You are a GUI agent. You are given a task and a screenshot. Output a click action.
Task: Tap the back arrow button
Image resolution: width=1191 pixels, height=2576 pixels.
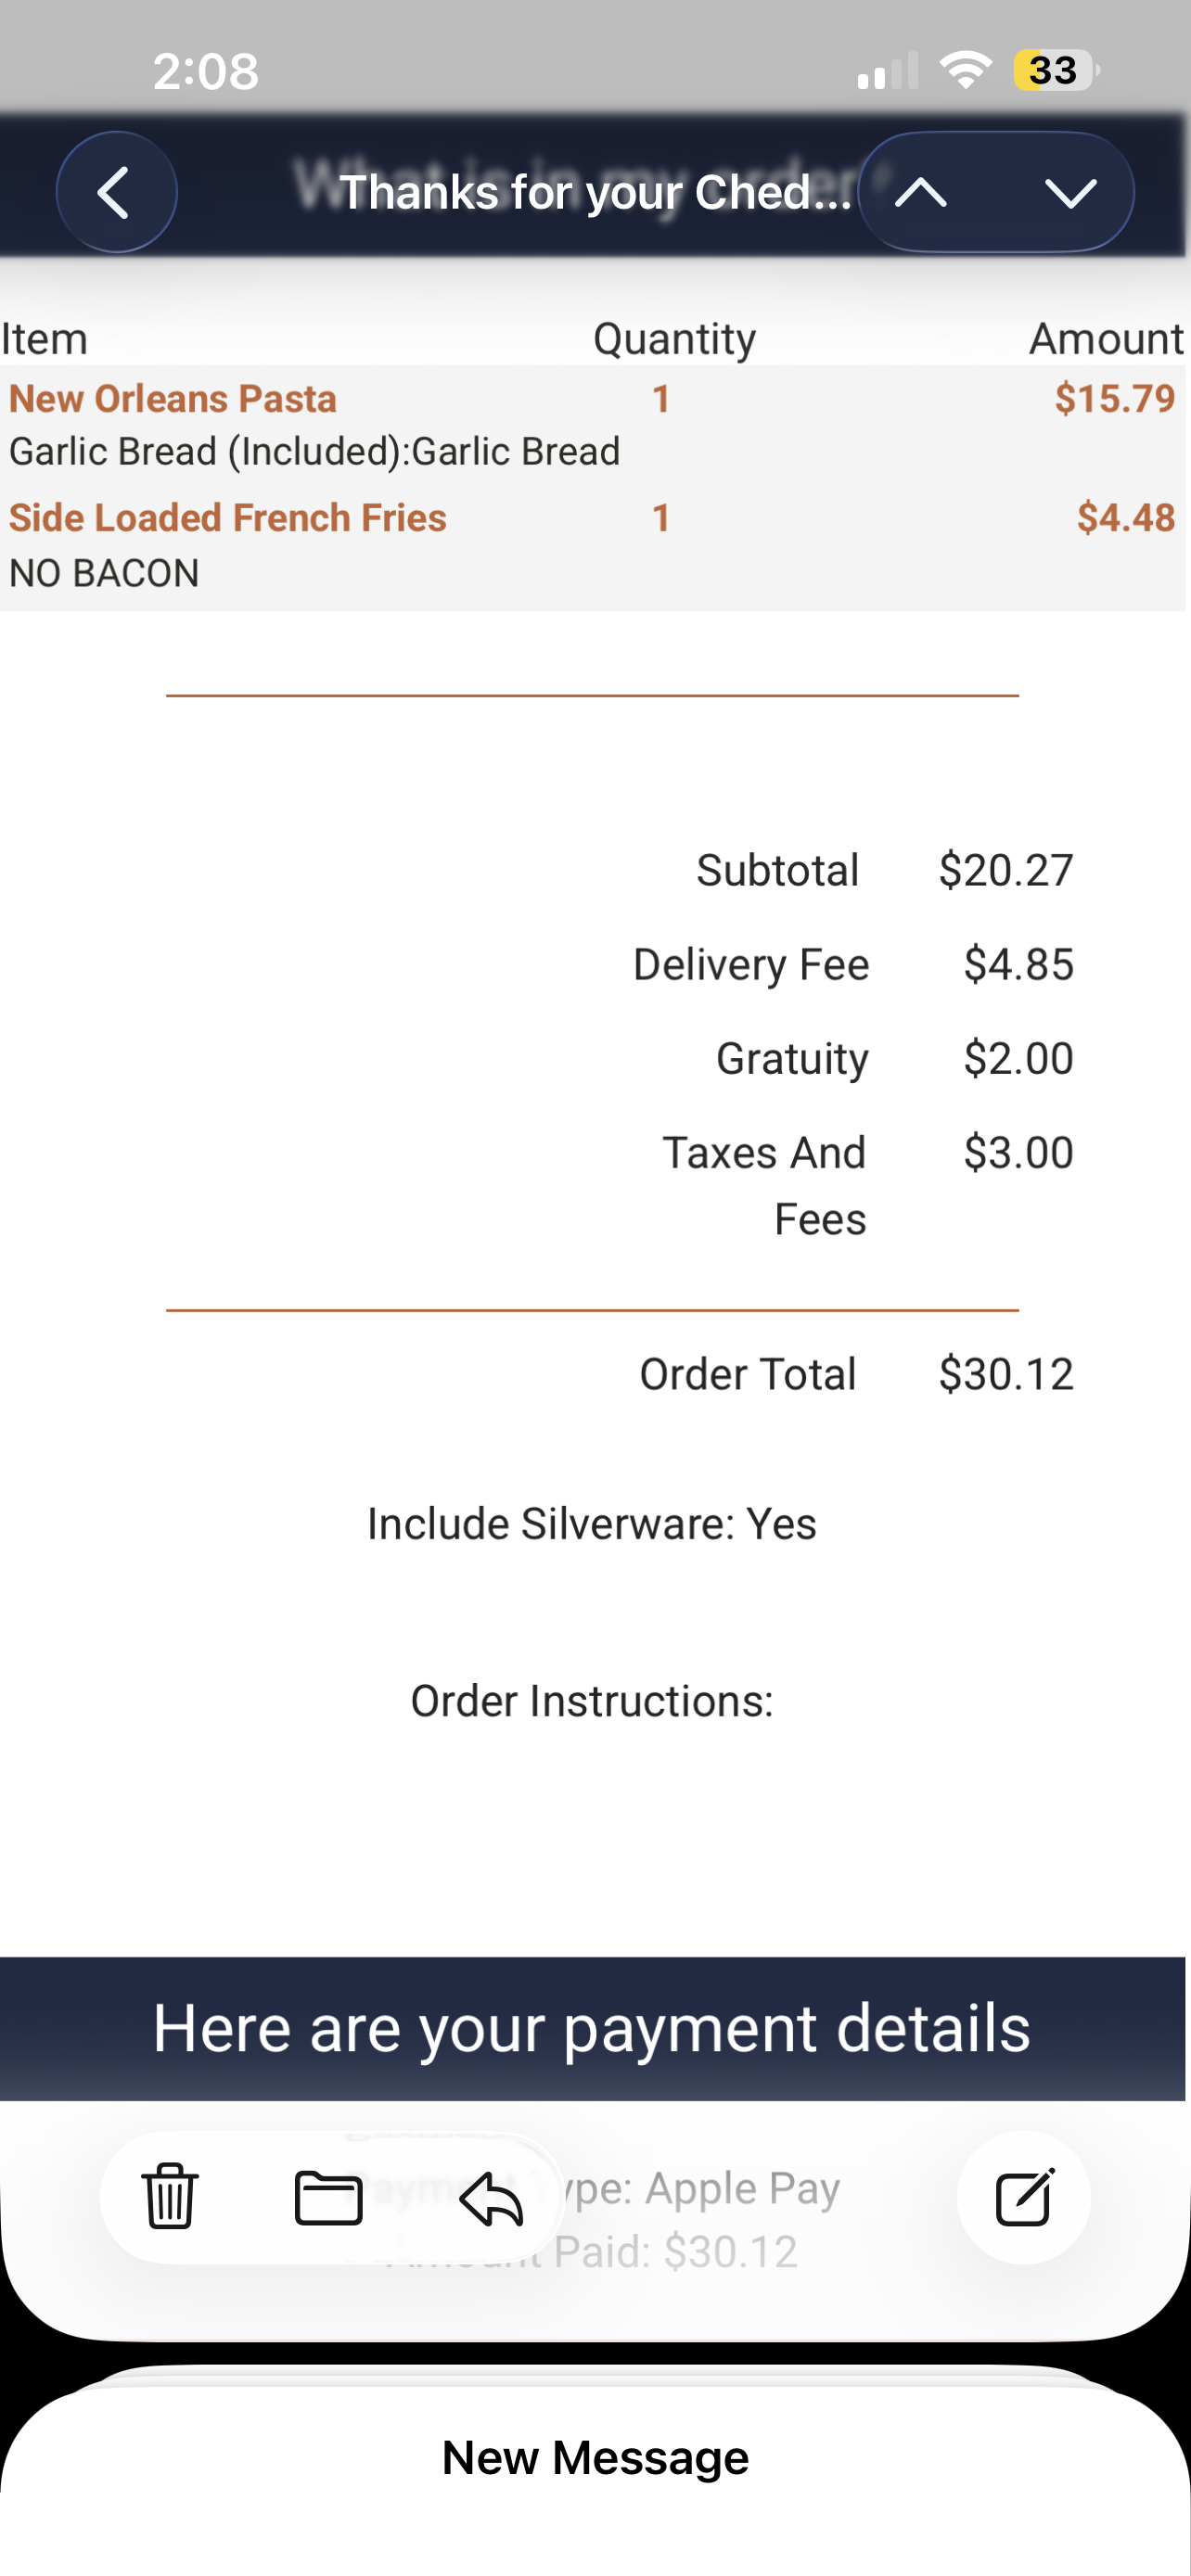[x=116, y=192]
